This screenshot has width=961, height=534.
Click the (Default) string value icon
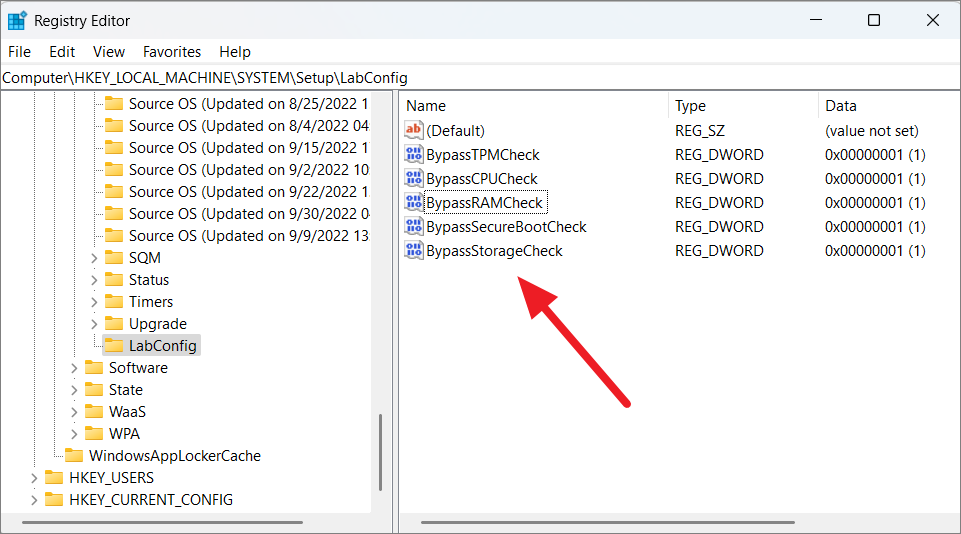click(x=414, y=130)
